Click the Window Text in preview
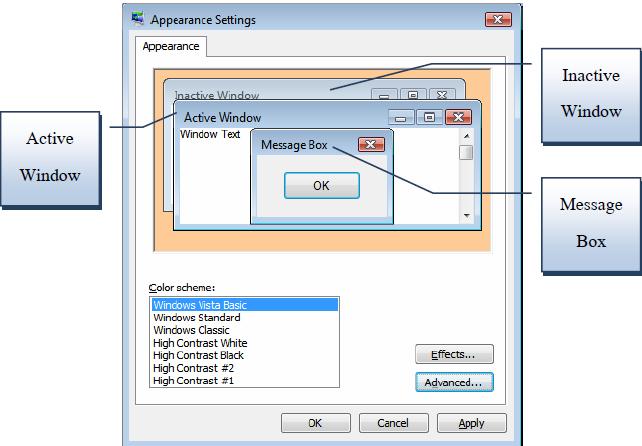The width and height of the screenshot is (642, 446). (210, 134)
